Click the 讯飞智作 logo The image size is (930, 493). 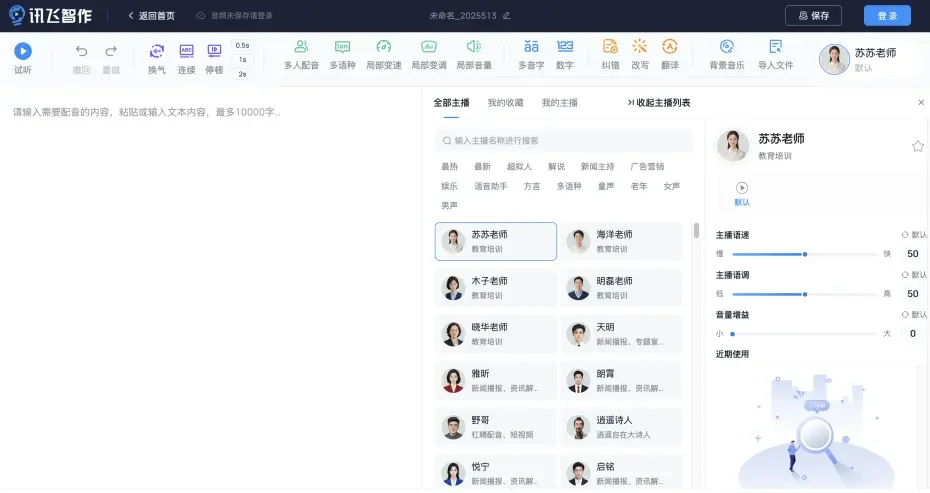click(x=50, y=15)
